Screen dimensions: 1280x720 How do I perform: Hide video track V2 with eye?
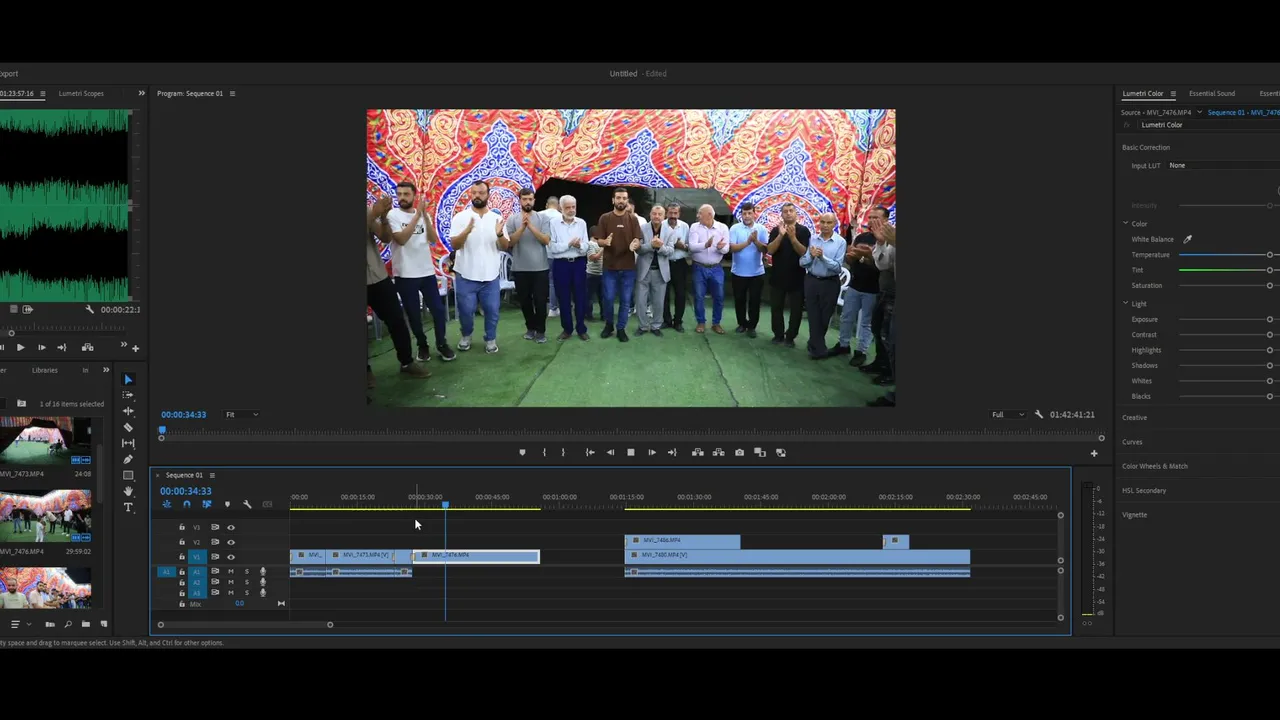(x=231, y=542)
